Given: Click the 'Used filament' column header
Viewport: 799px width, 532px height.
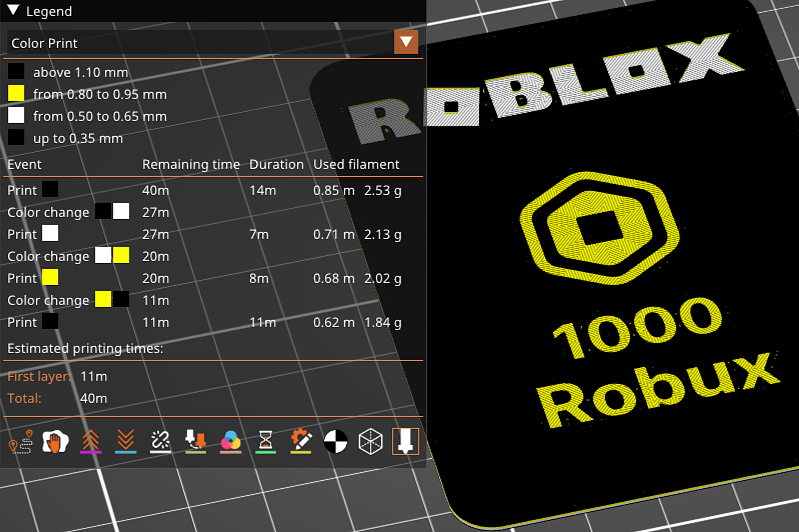Looking at the screenshot, I should pos(356,165).
